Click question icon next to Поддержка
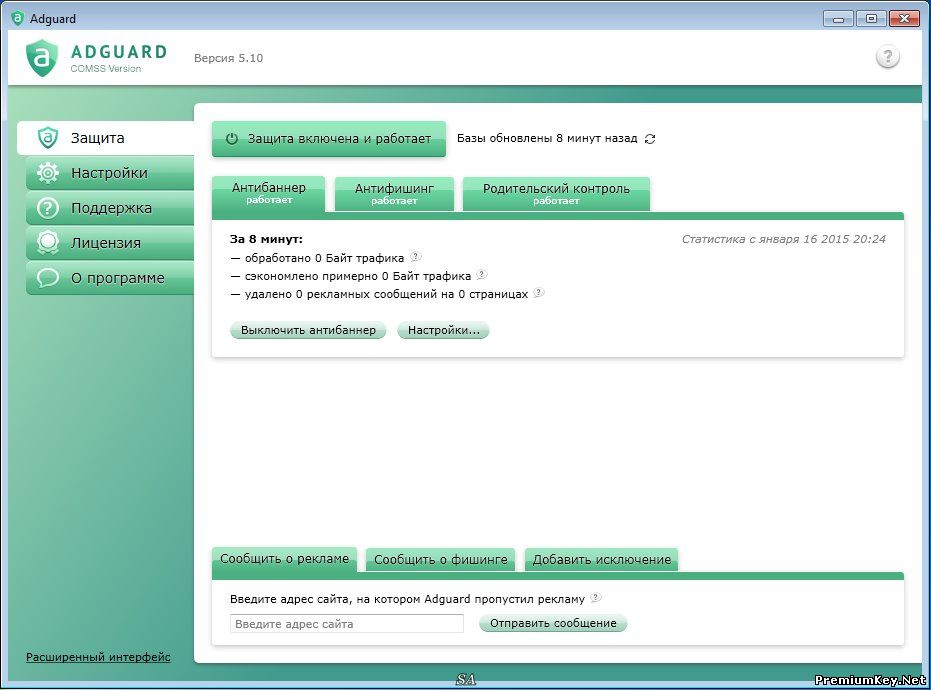 point(48,208)
